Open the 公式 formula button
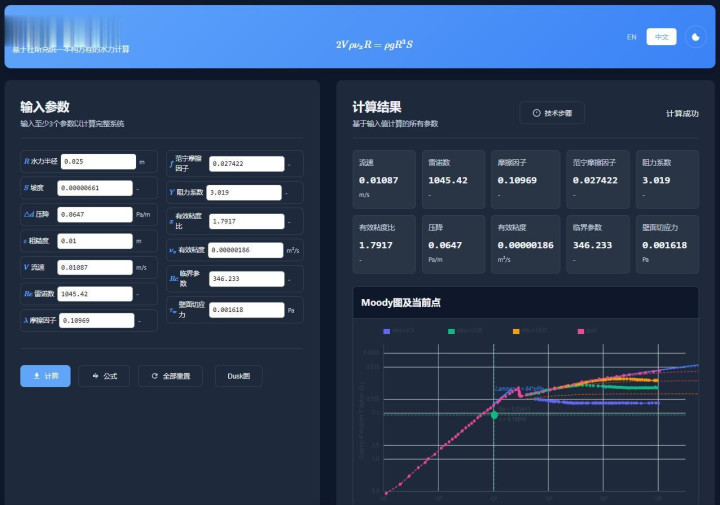 104,376
